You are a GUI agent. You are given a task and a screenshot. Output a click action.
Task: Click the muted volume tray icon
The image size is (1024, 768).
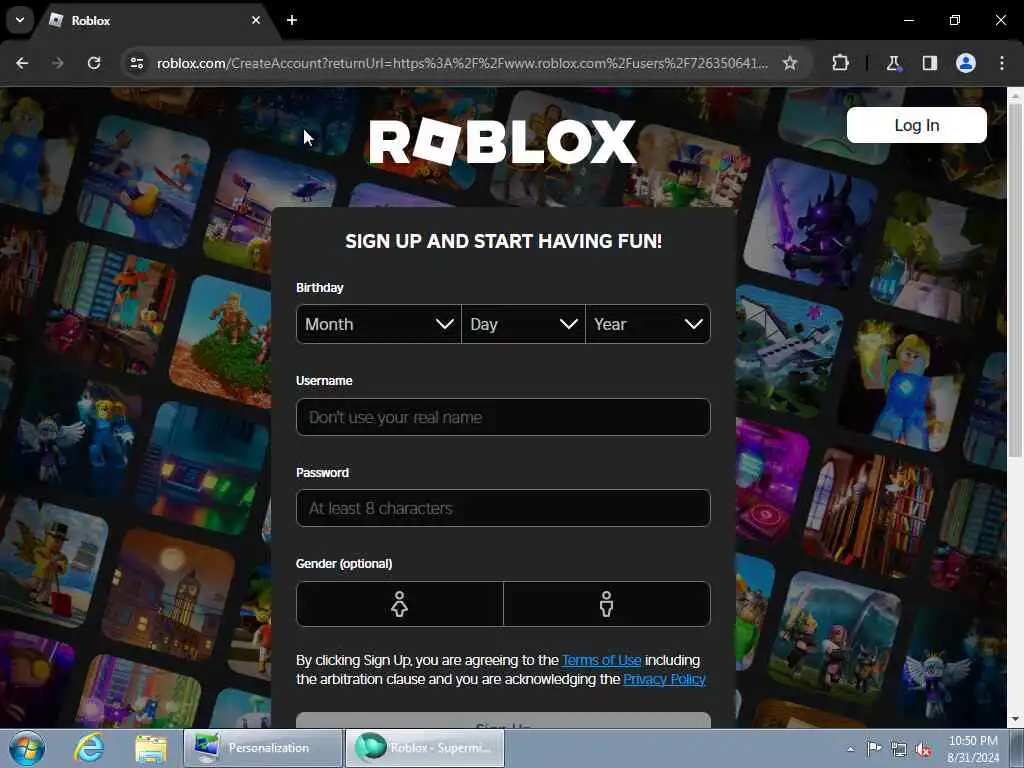pos(923,749)
